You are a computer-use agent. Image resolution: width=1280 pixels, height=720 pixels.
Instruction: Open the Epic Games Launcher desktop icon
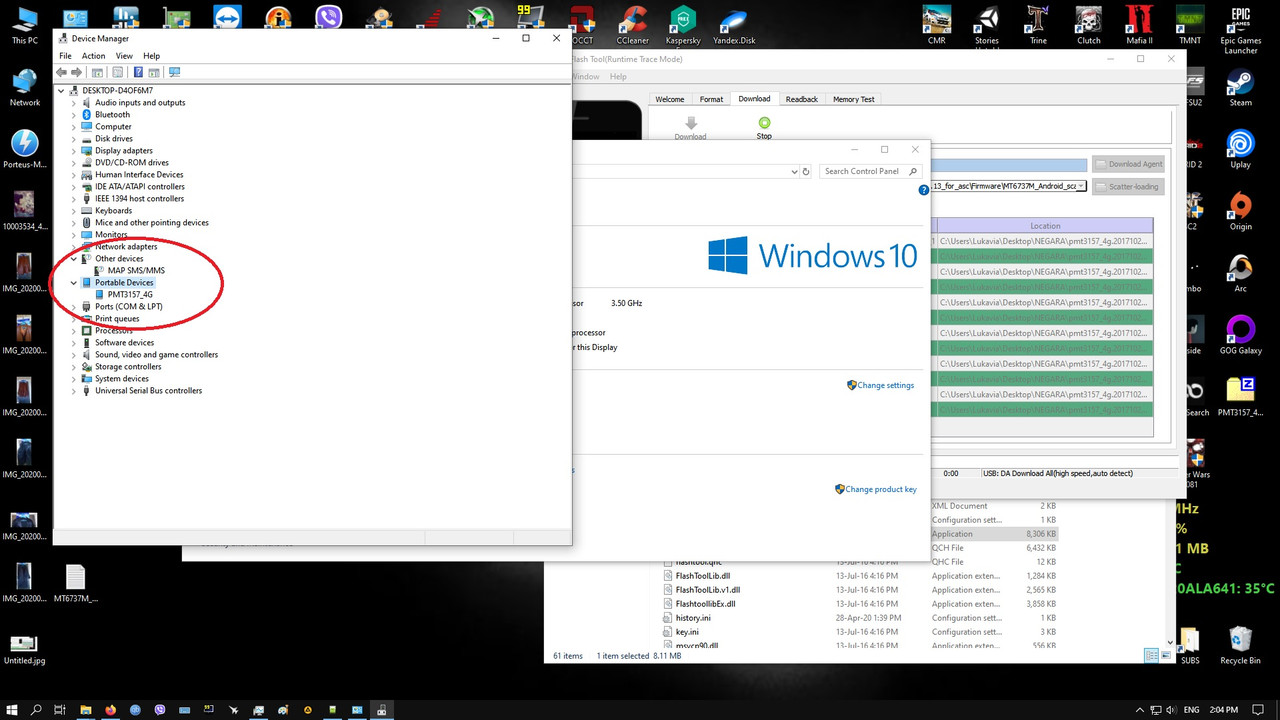click(1241, 30)
